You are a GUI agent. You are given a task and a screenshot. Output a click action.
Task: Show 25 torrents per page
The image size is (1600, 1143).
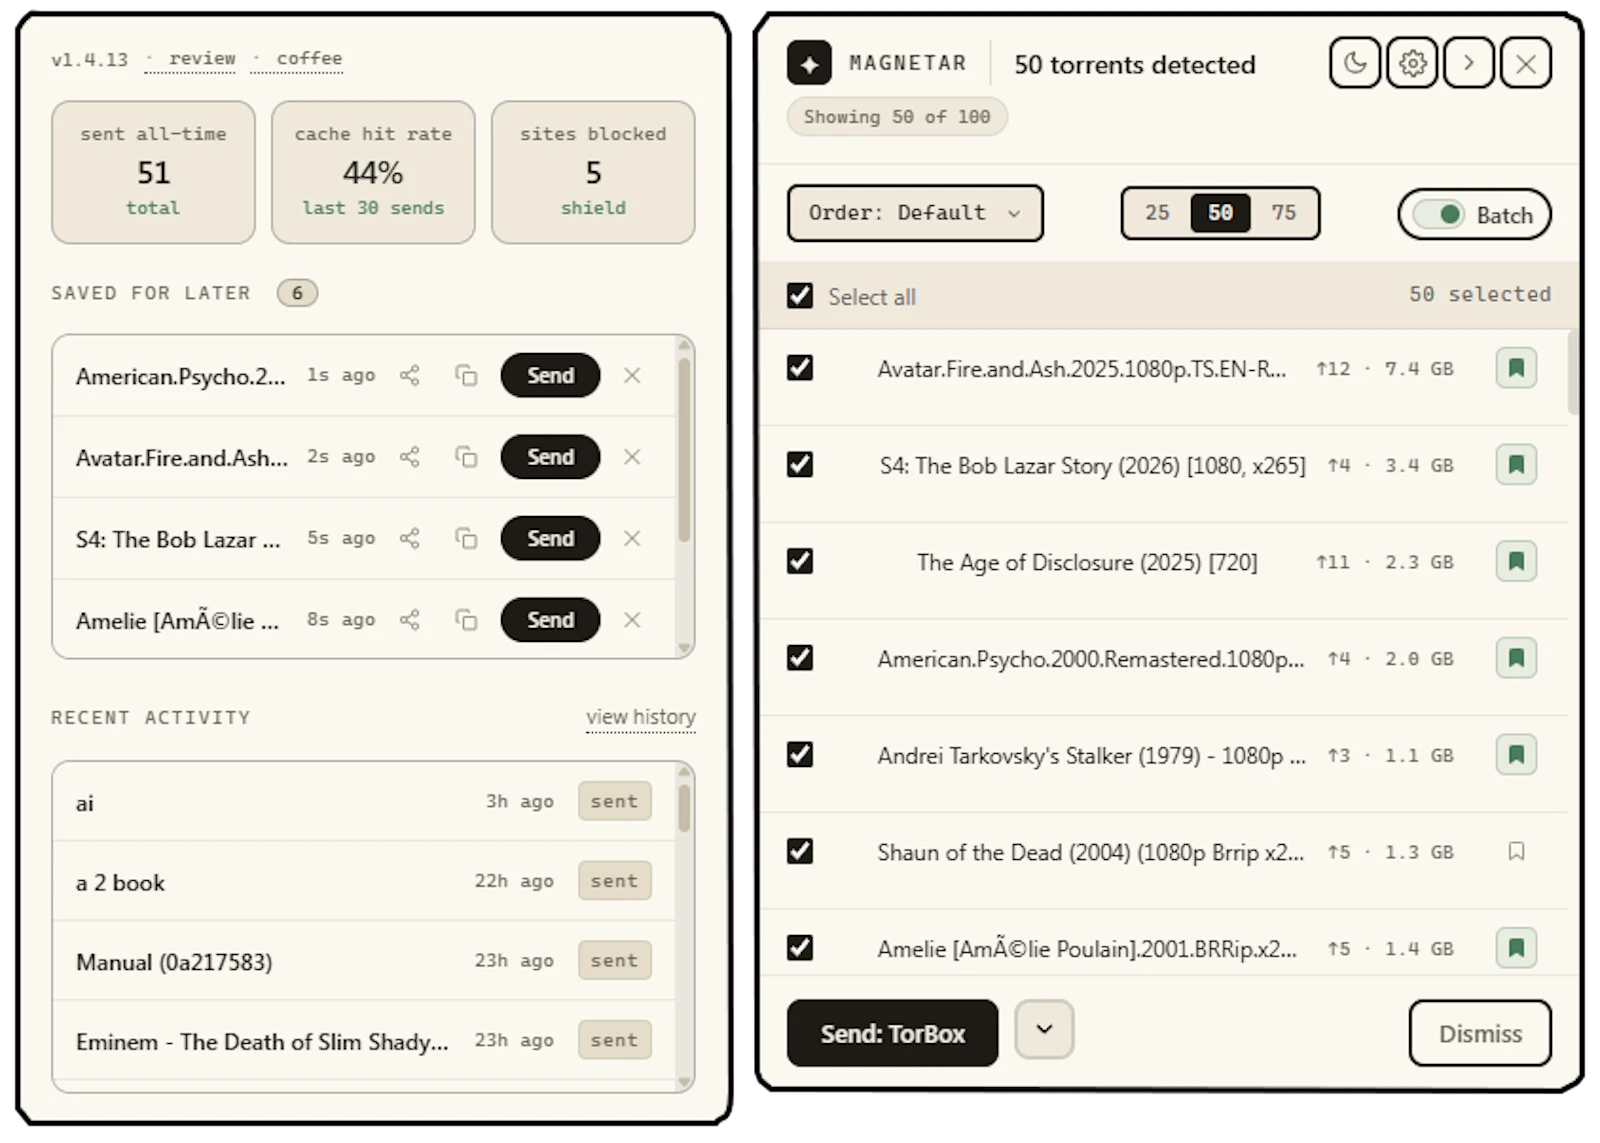point(1157,213)
